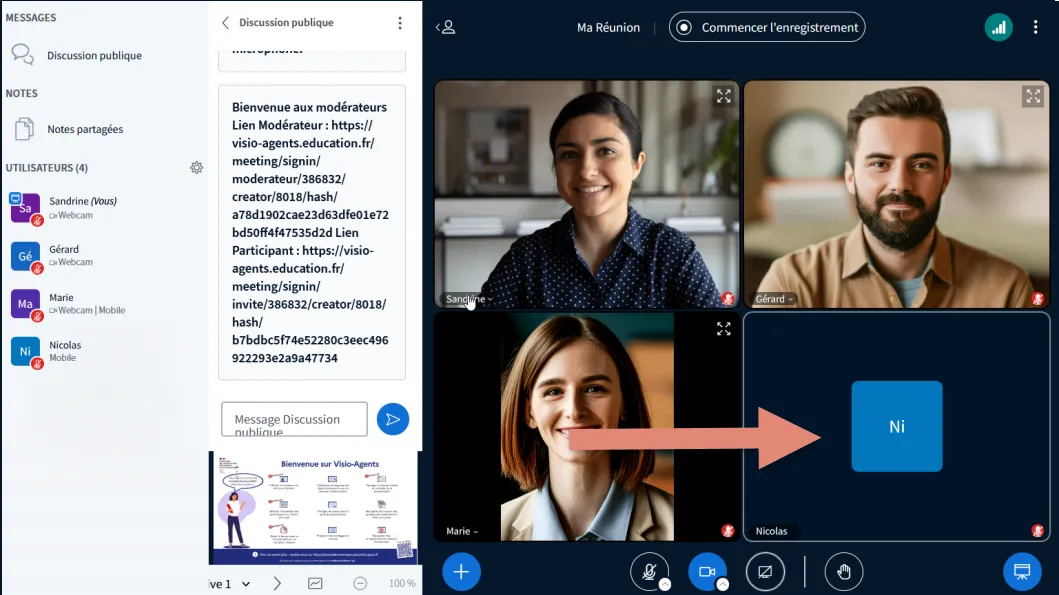Open Sandrine webcam name dropdown
The image size is (1059, 595).
tap(469, 299)
